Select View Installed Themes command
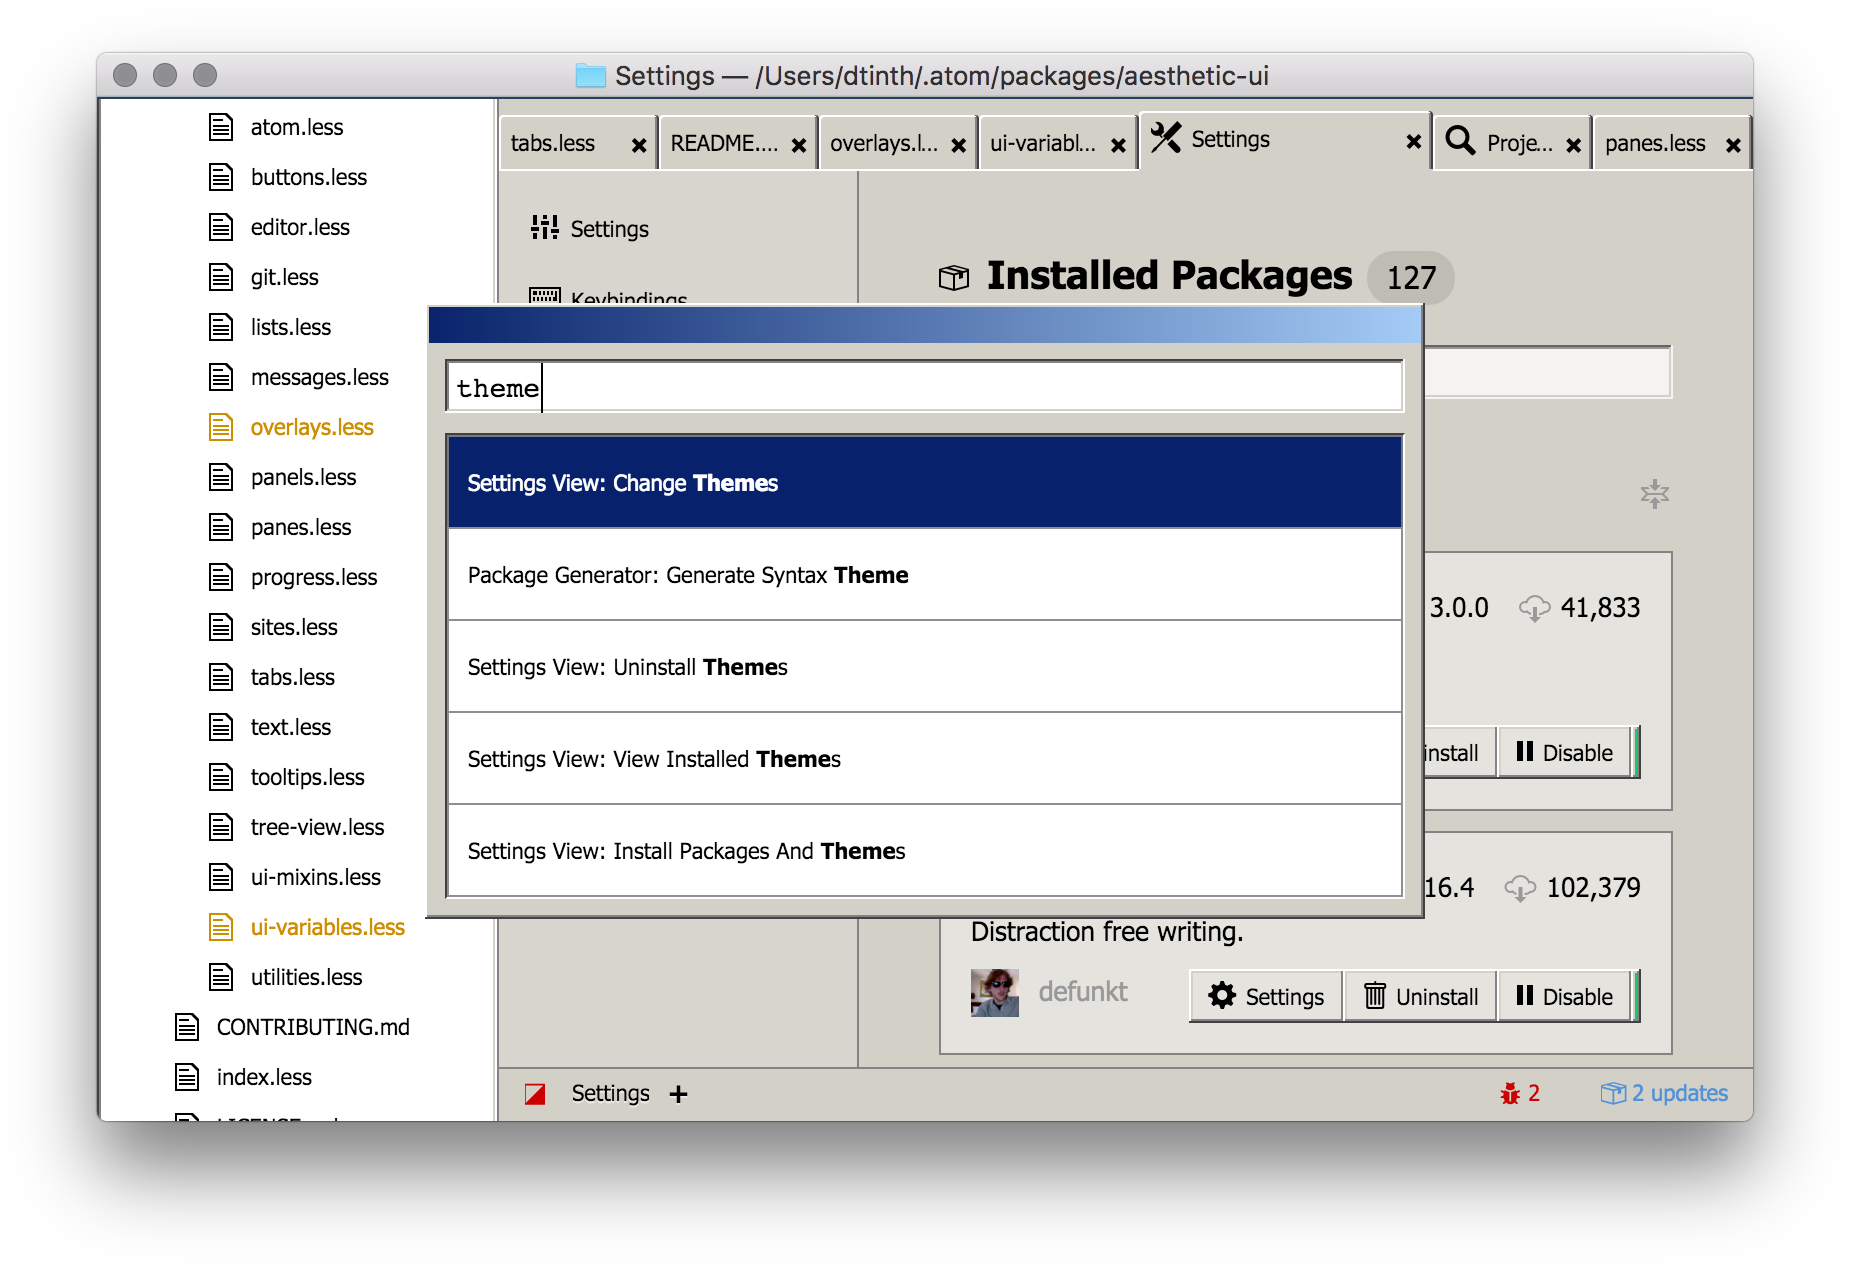Viewport: 1849px width, 1269px height. pyautogui.click(x=925, y=759)
